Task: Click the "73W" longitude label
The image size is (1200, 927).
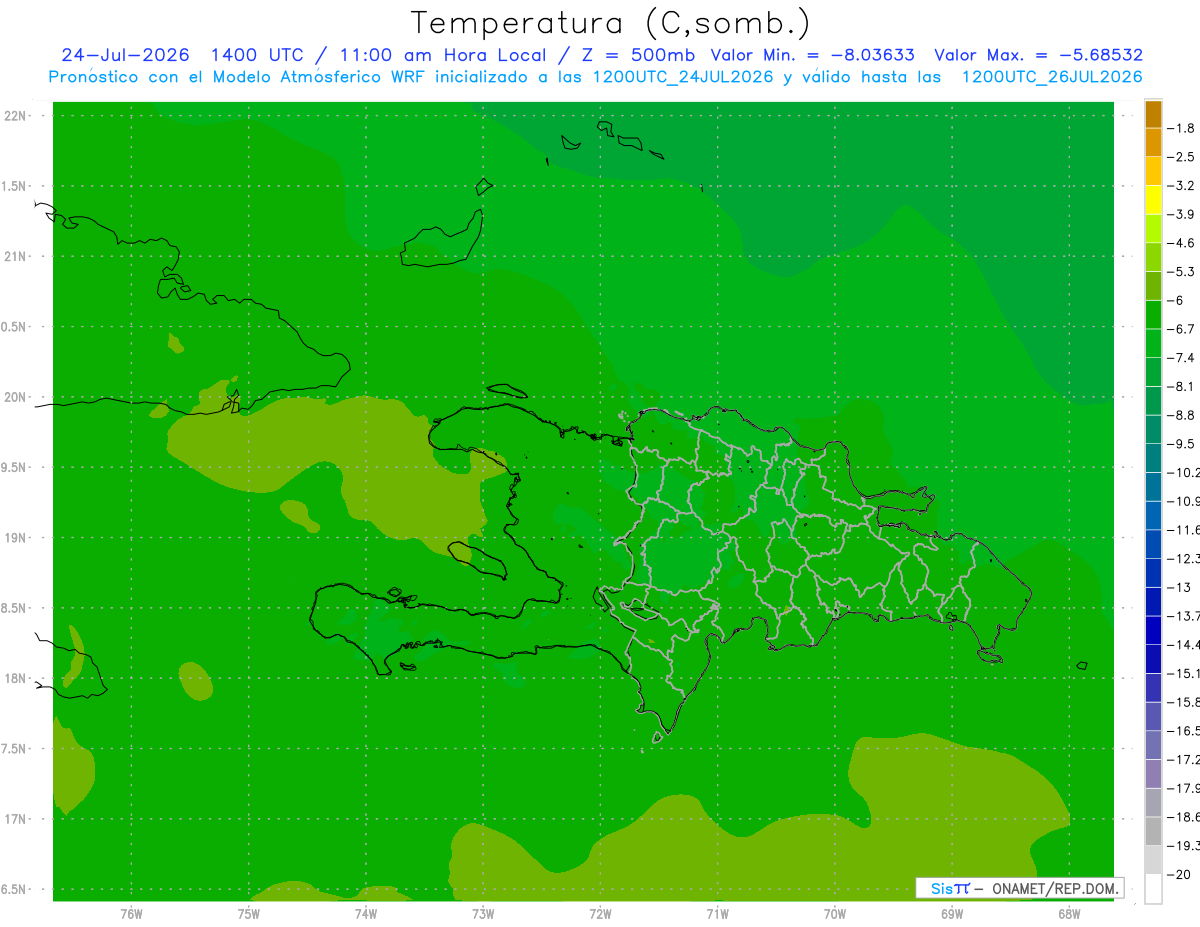Action: 483,914
